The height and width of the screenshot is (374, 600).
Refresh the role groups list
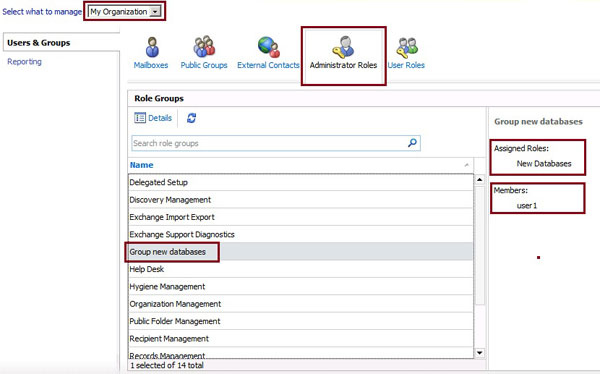191,118
